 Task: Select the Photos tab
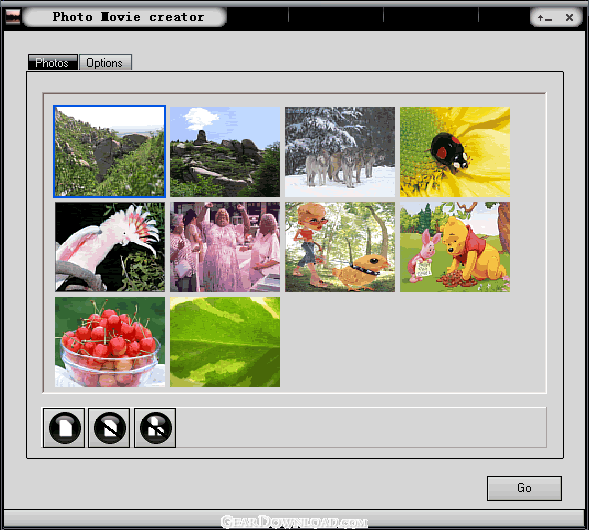pos(53,62)
